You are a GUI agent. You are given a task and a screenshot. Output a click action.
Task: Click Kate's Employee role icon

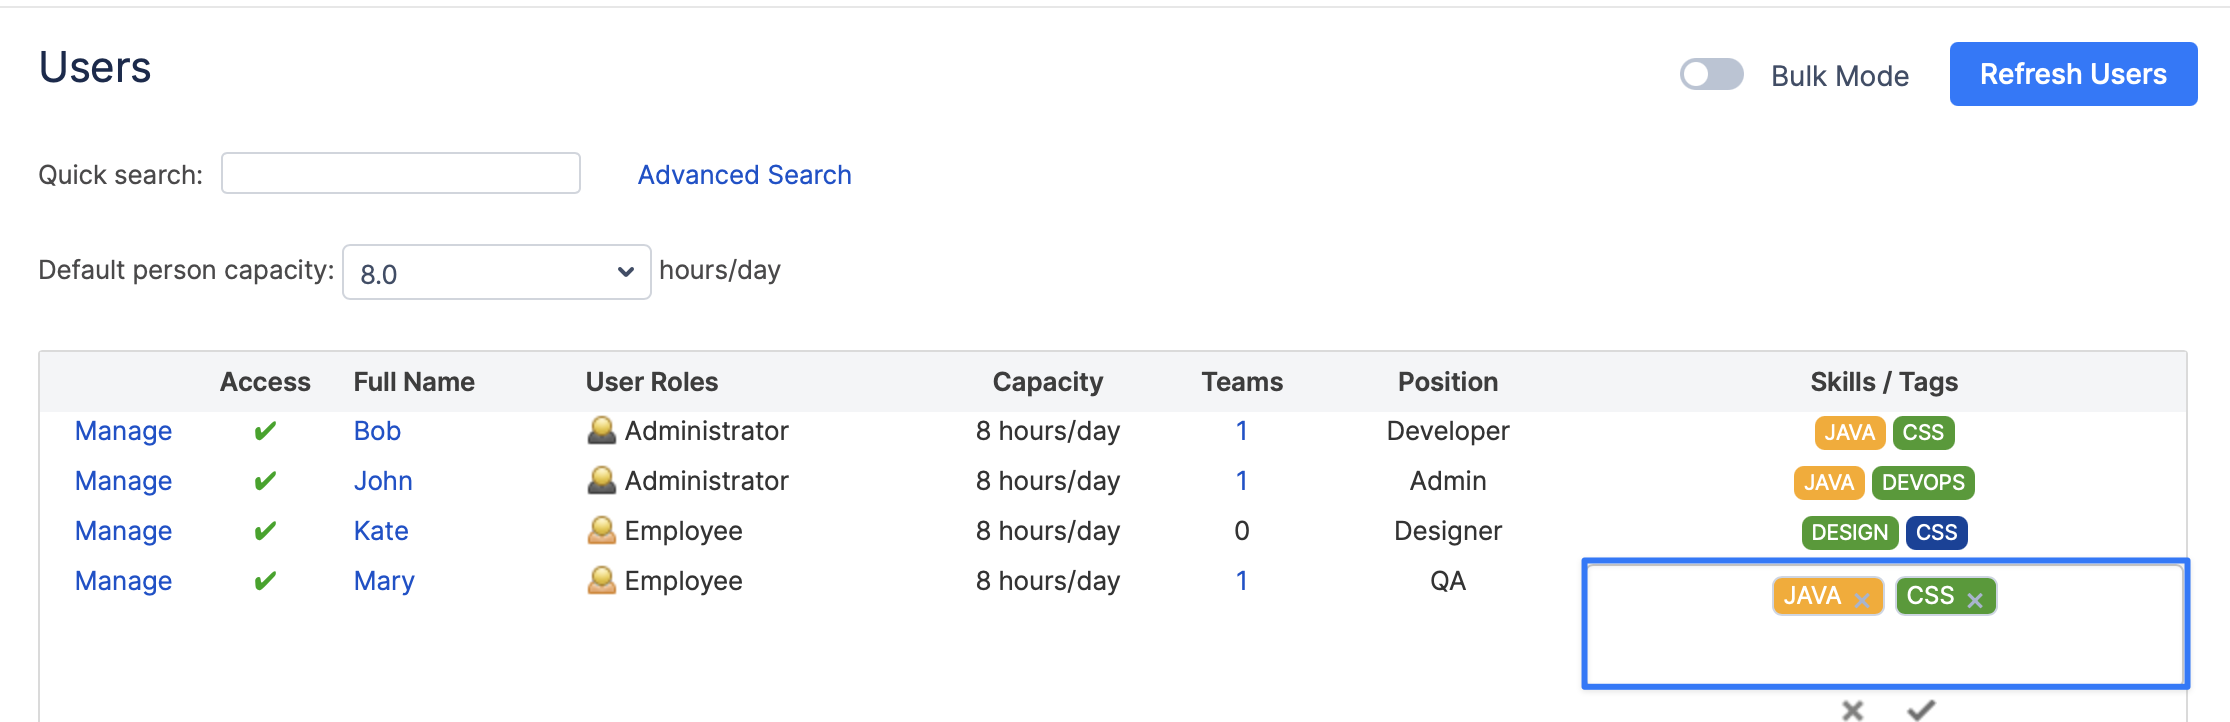(x=601, y=530)
